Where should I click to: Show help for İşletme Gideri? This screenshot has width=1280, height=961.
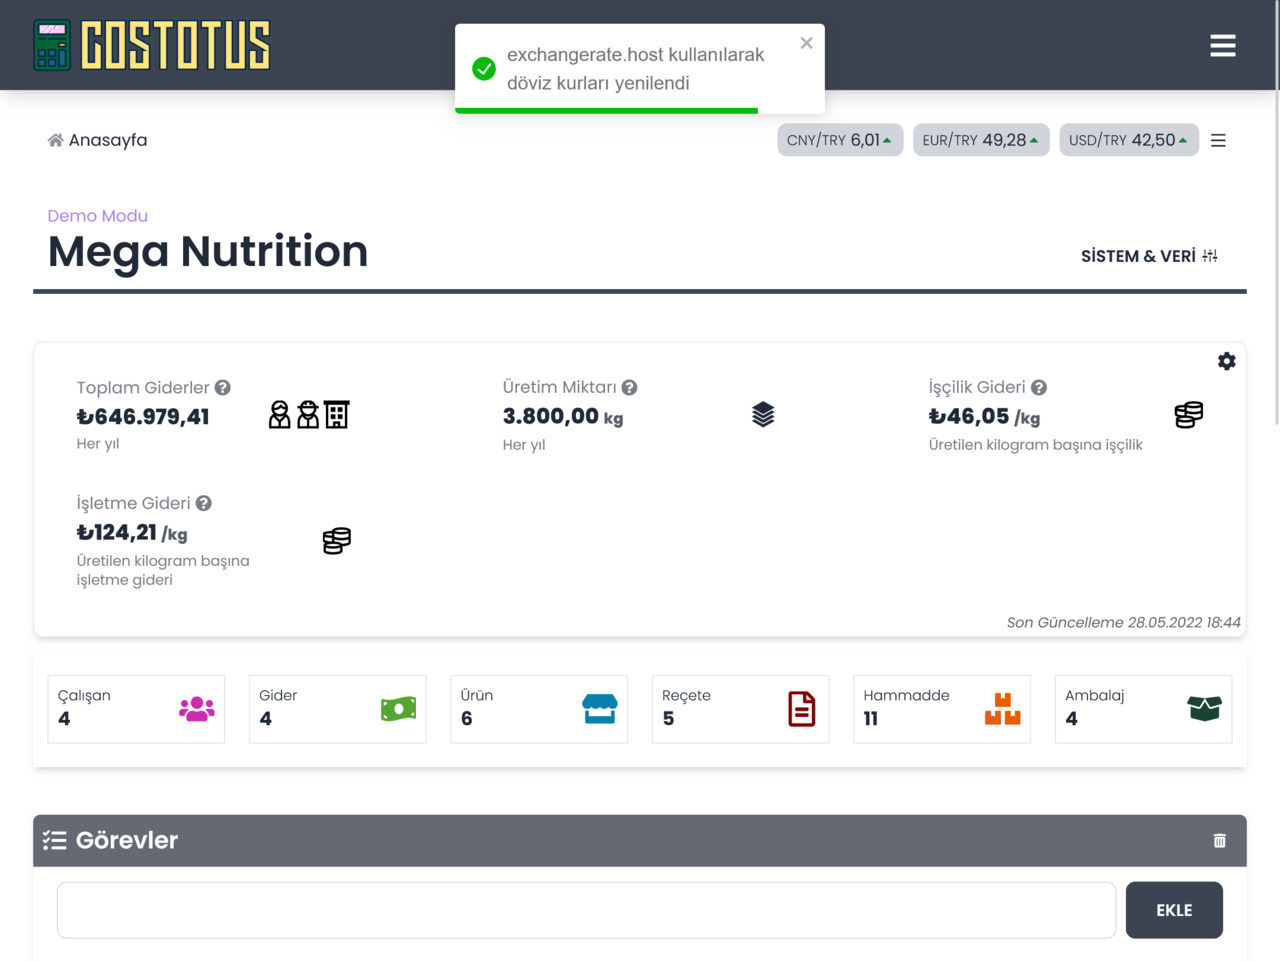pos(204,504)
